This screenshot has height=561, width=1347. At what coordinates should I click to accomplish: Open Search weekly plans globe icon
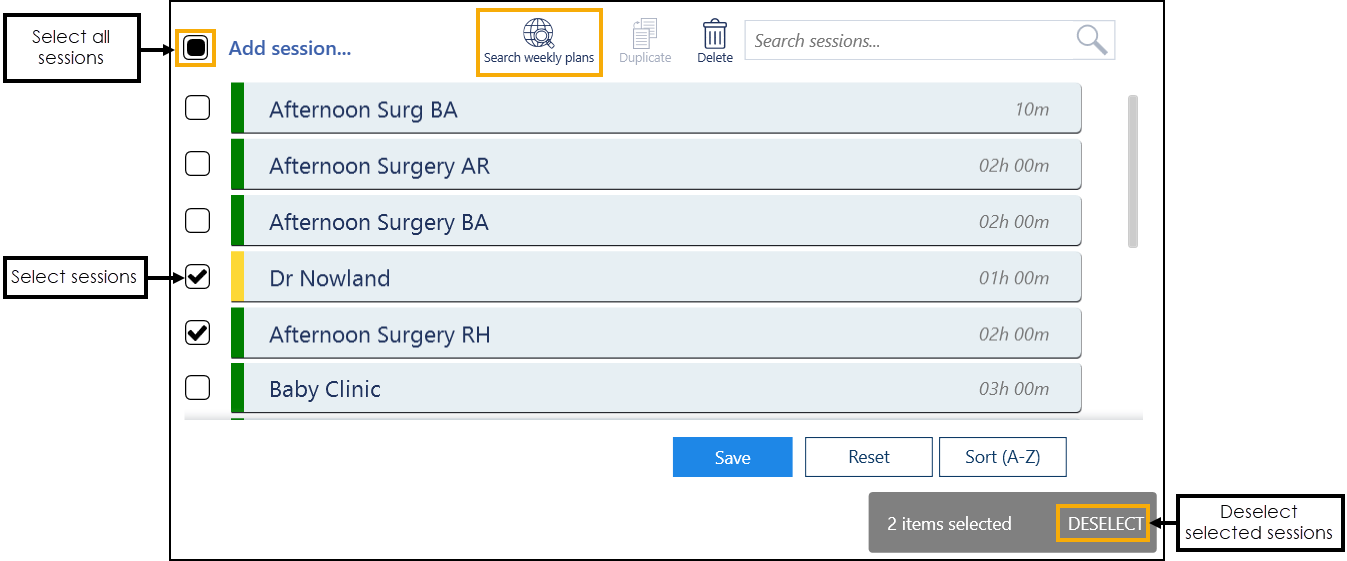(539, 34)
